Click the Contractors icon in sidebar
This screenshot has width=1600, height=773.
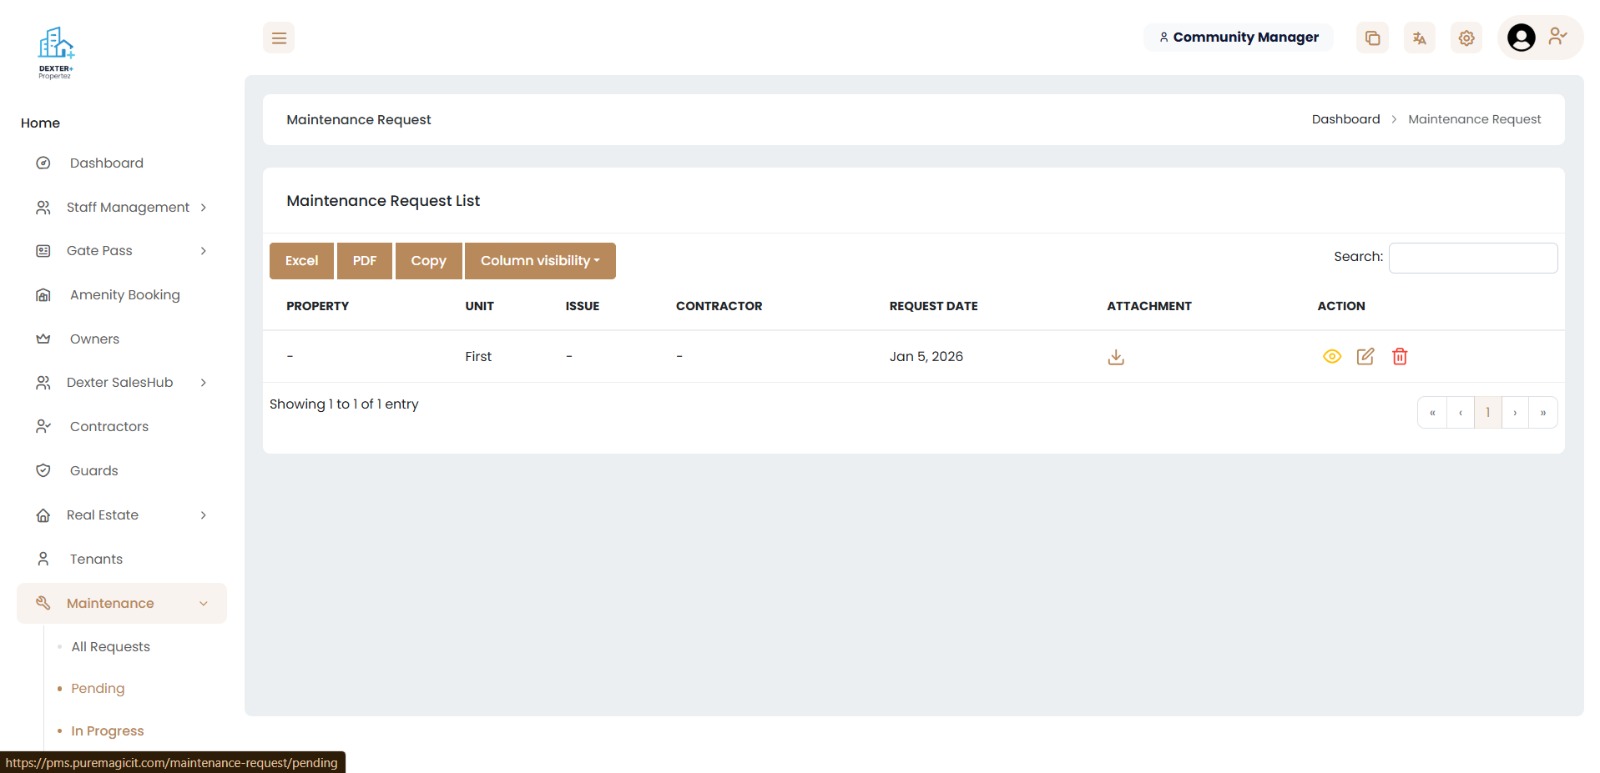(43, 427)
